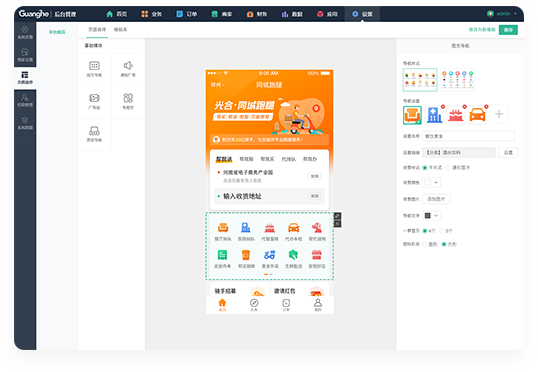Select the 代排队 tab in phone preview
Viewport: 538px width, 372px height.
point(289,159)
